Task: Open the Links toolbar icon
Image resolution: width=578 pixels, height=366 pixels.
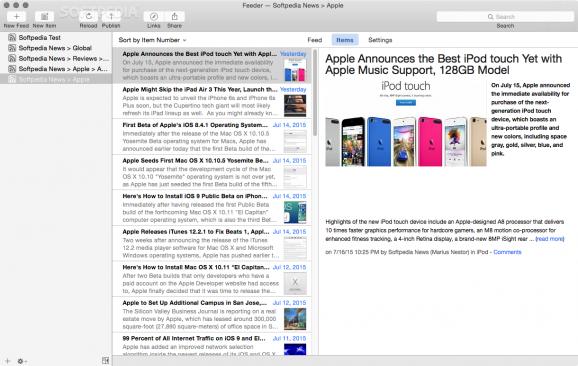Action: [154, 17]
